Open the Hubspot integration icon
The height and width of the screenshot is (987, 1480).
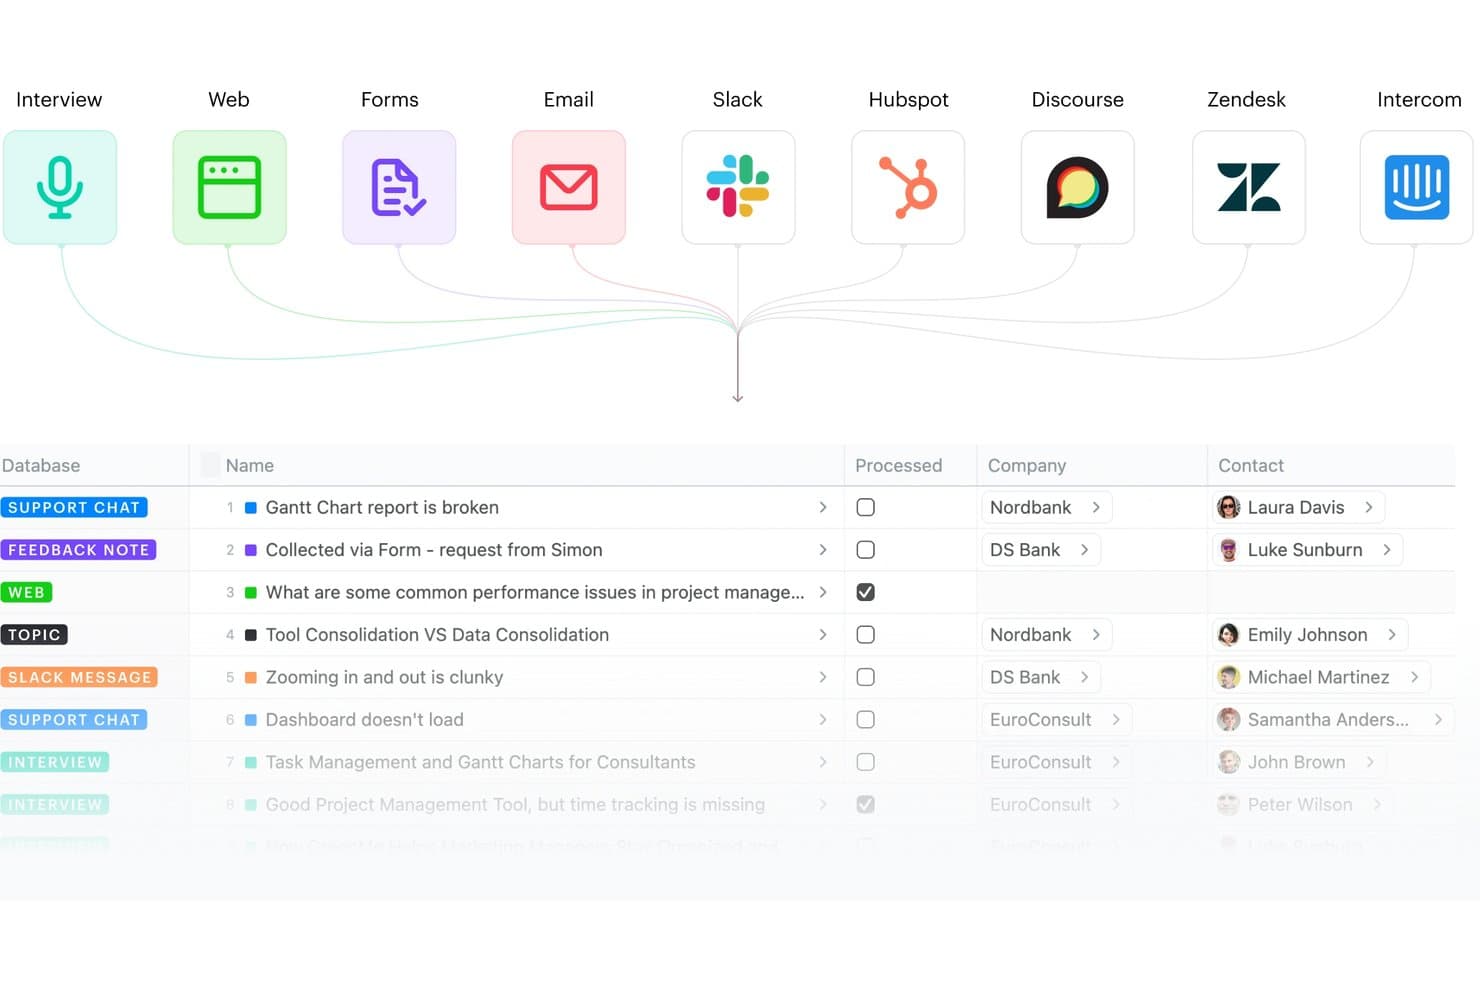tap(908, 187)
